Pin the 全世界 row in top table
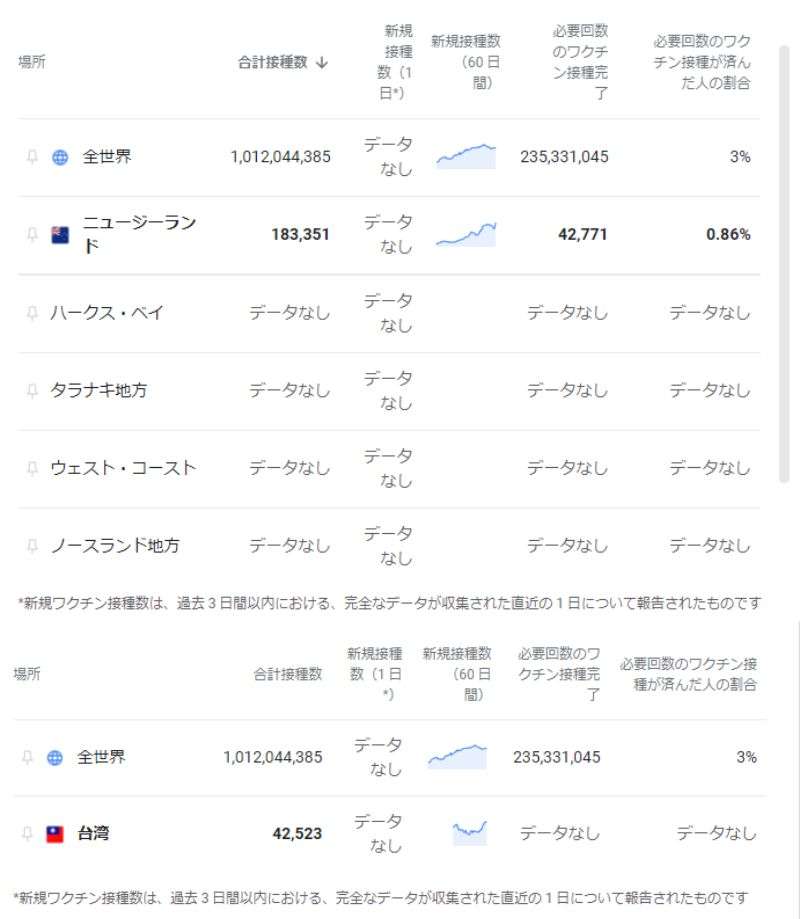The height and width of the screenshot is (919, 800). click(32, 156)
